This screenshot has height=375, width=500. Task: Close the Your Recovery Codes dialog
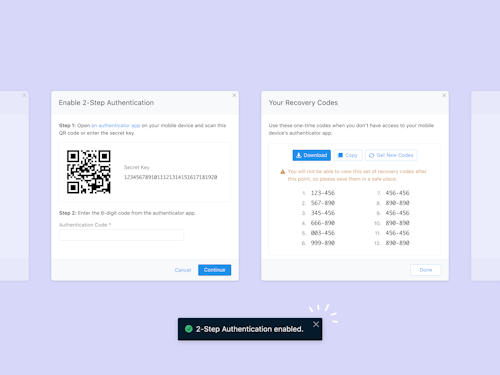point(444,95)
